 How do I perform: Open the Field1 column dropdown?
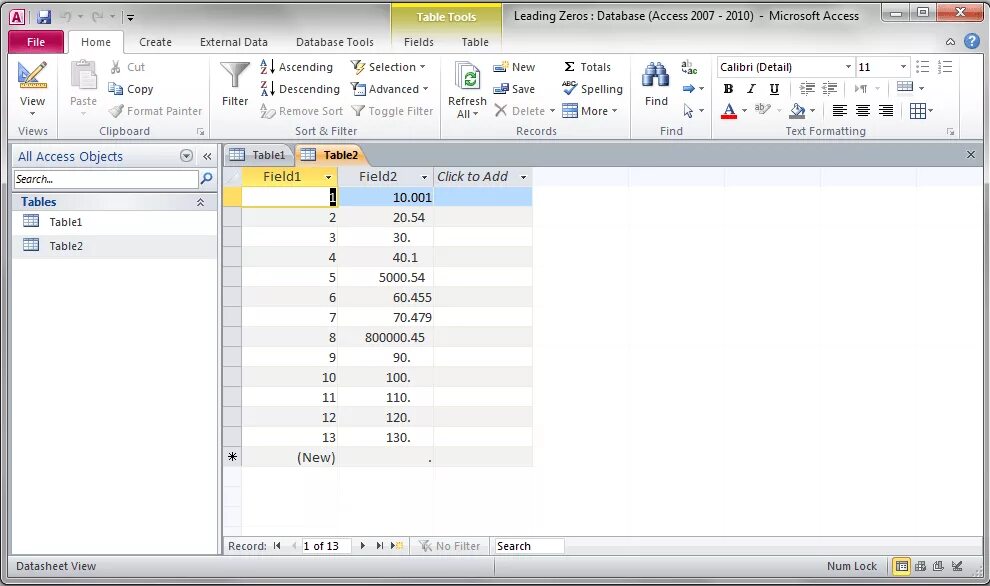327,176
